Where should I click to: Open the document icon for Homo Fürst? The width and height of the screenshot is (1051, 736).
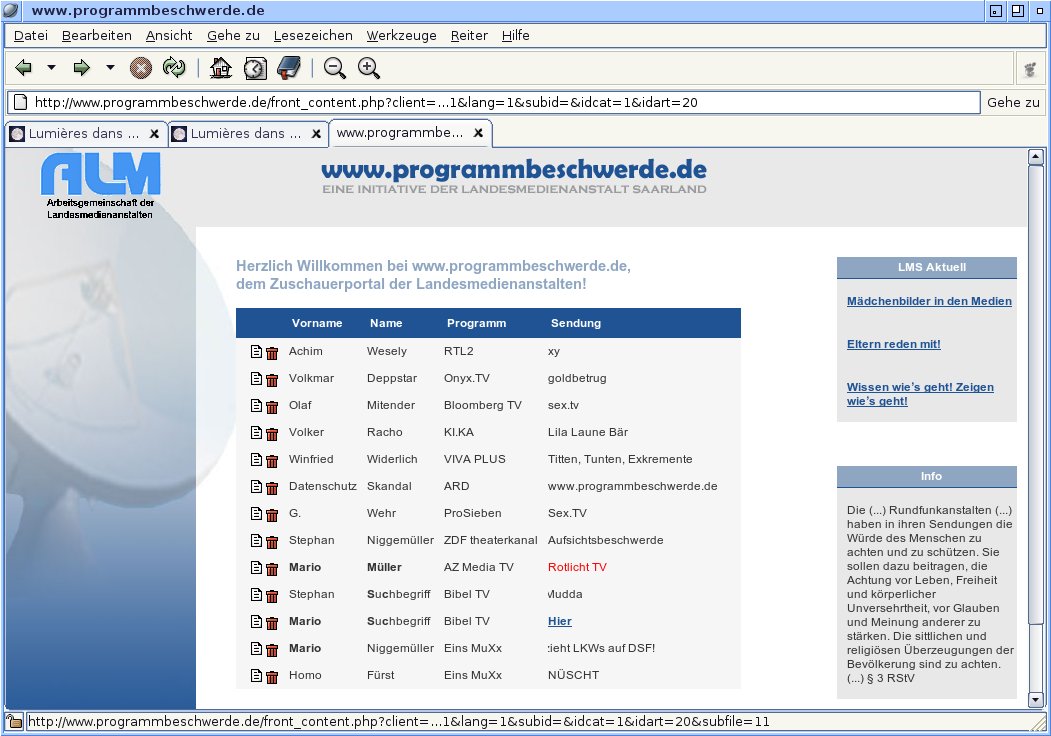[x=256, y=675]
